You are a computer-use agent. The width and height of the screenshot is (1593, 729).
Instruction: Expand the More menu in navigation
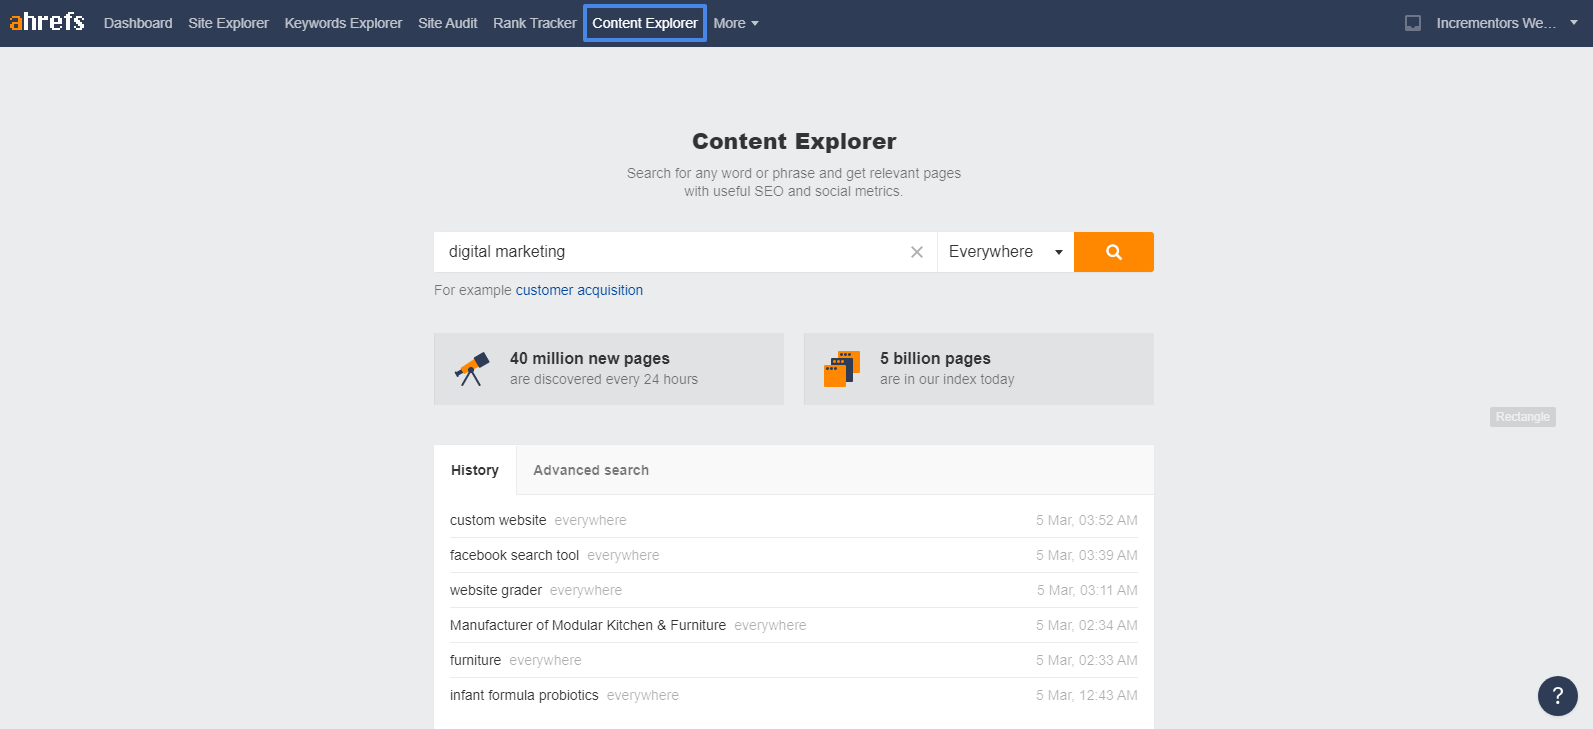click(x=736, y=23)
